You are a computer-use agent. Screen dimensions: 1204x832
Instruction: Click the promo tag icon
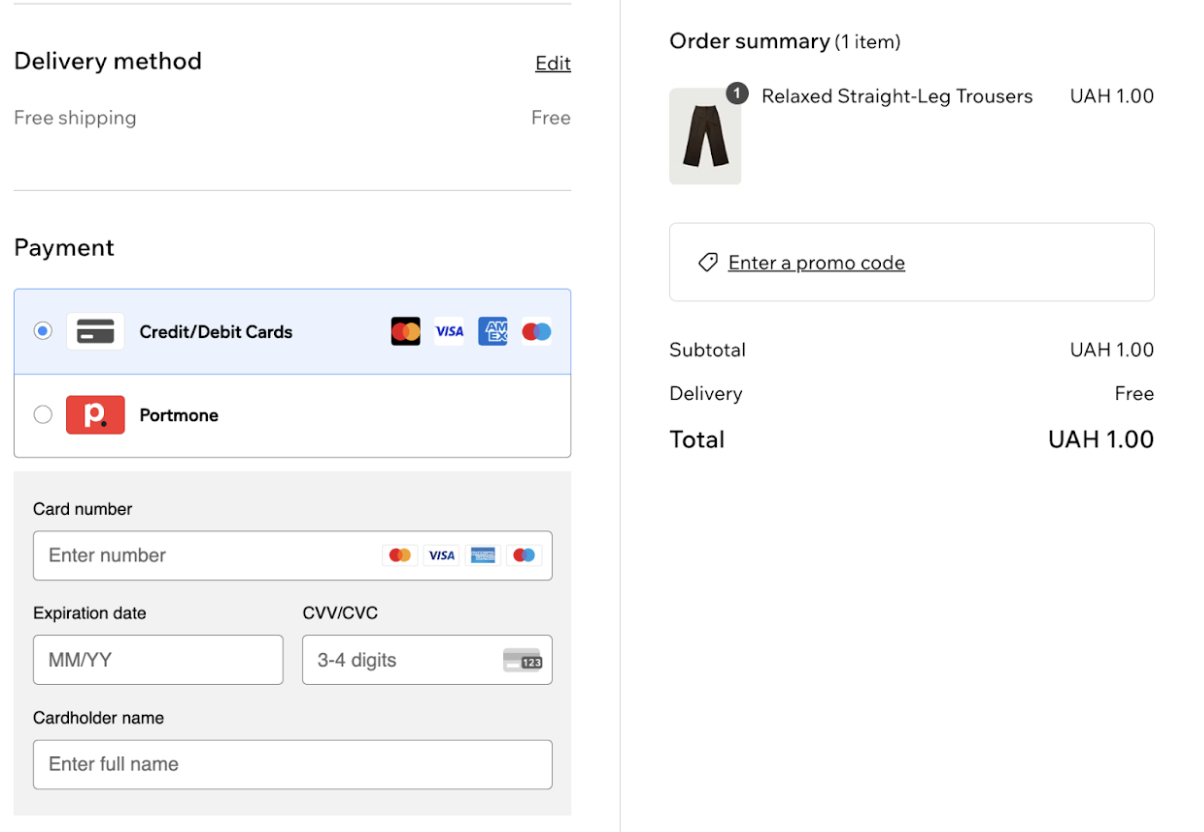707,262
